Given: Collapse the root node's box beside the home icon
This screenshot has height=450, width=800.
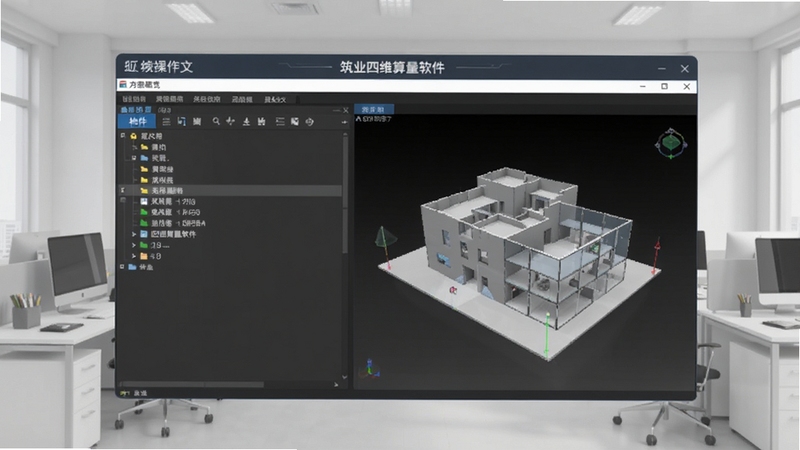Looking at the screenshot, I should (x=122, y=136).
